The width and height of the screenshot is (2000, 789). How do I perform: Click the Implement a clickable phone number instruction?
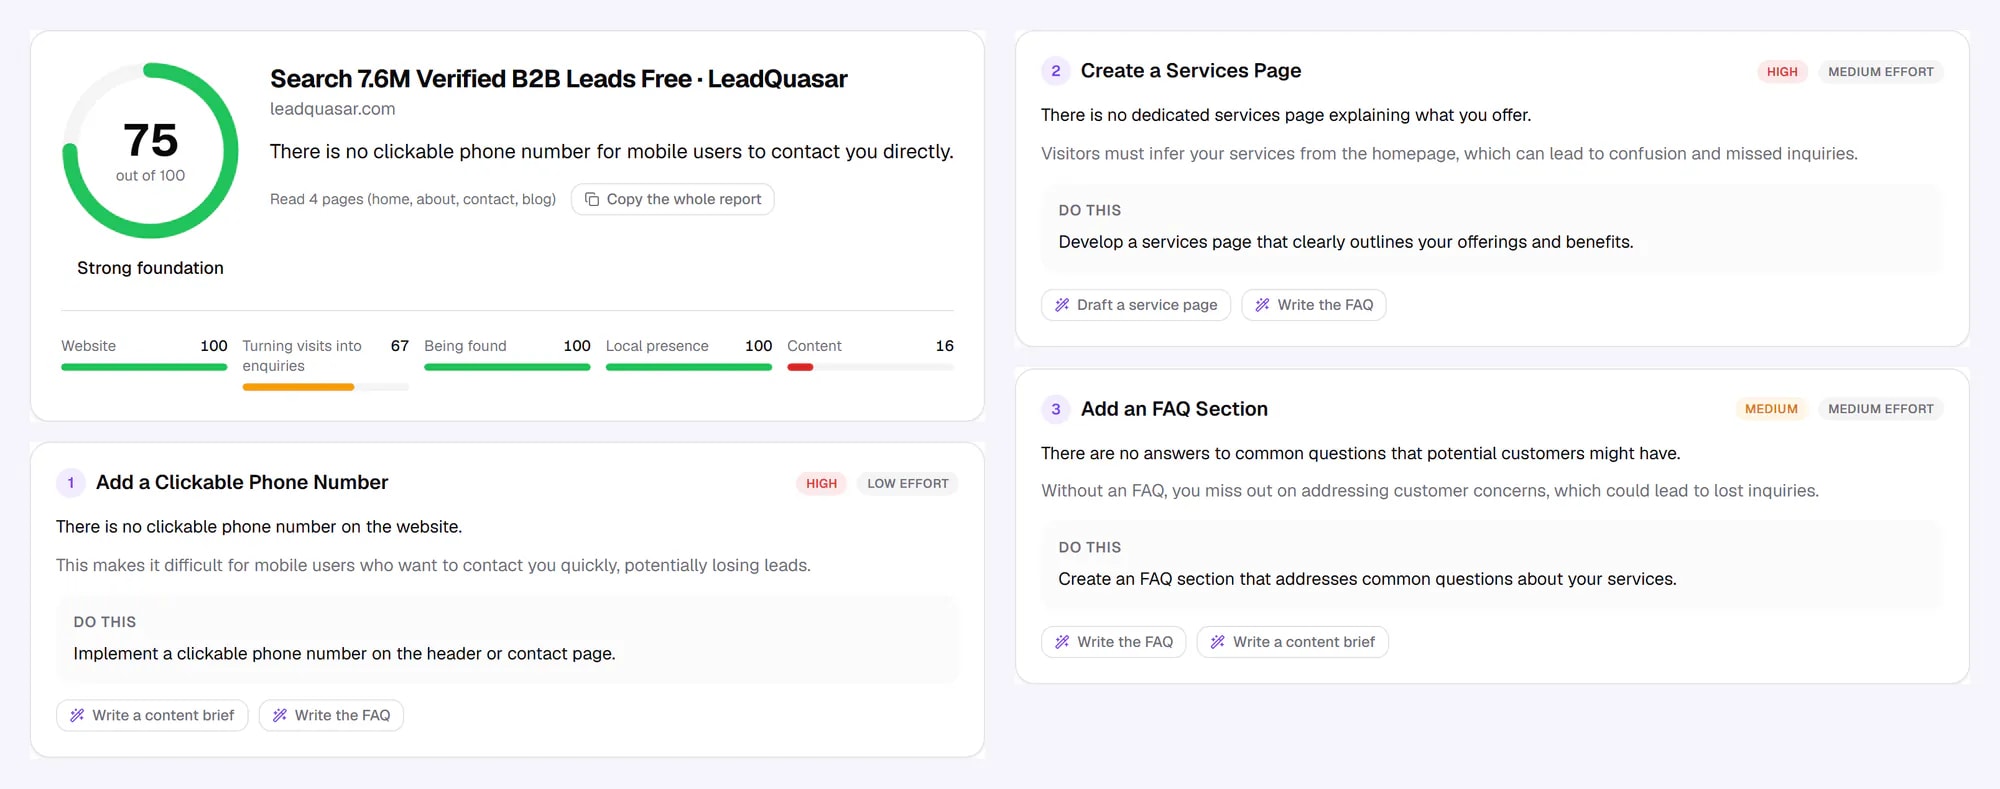pyautogui.click(x=344, y=654)
